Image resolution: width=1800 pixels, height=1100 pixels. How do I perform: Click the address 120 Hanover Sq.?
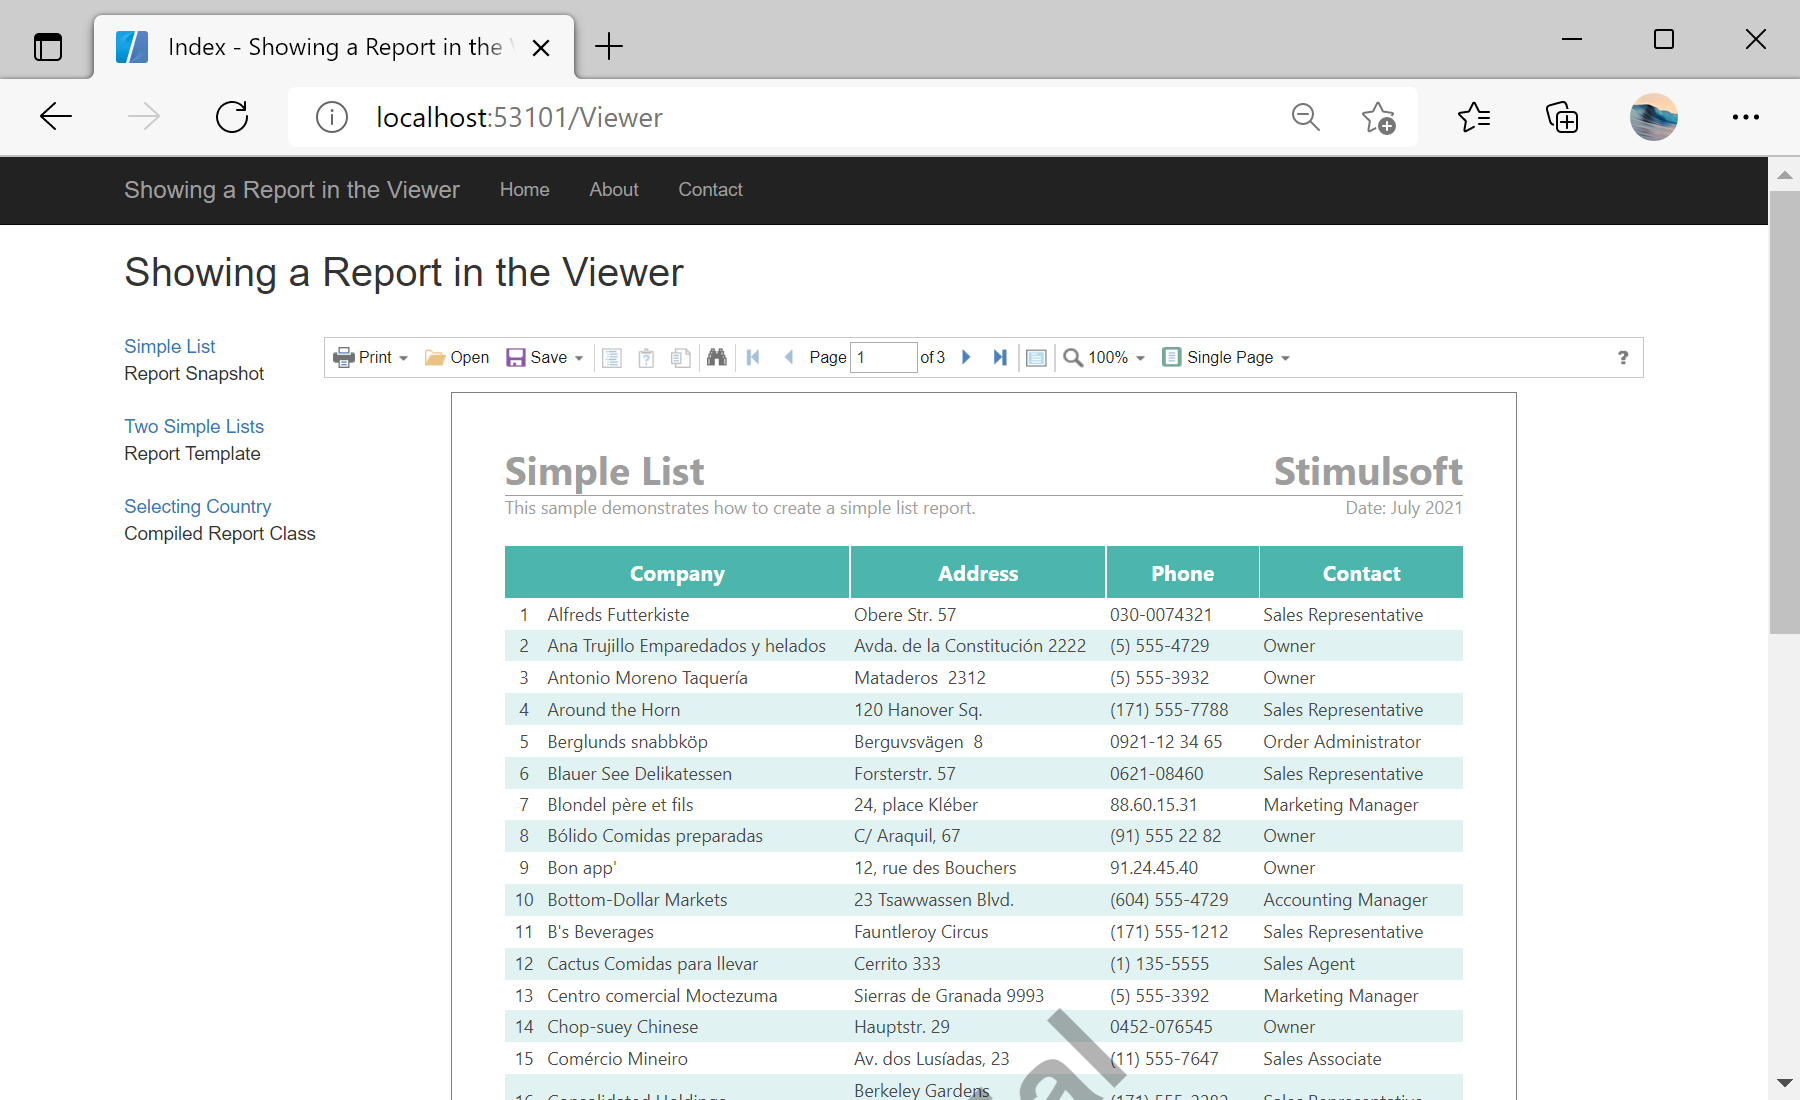click(918, 710)
